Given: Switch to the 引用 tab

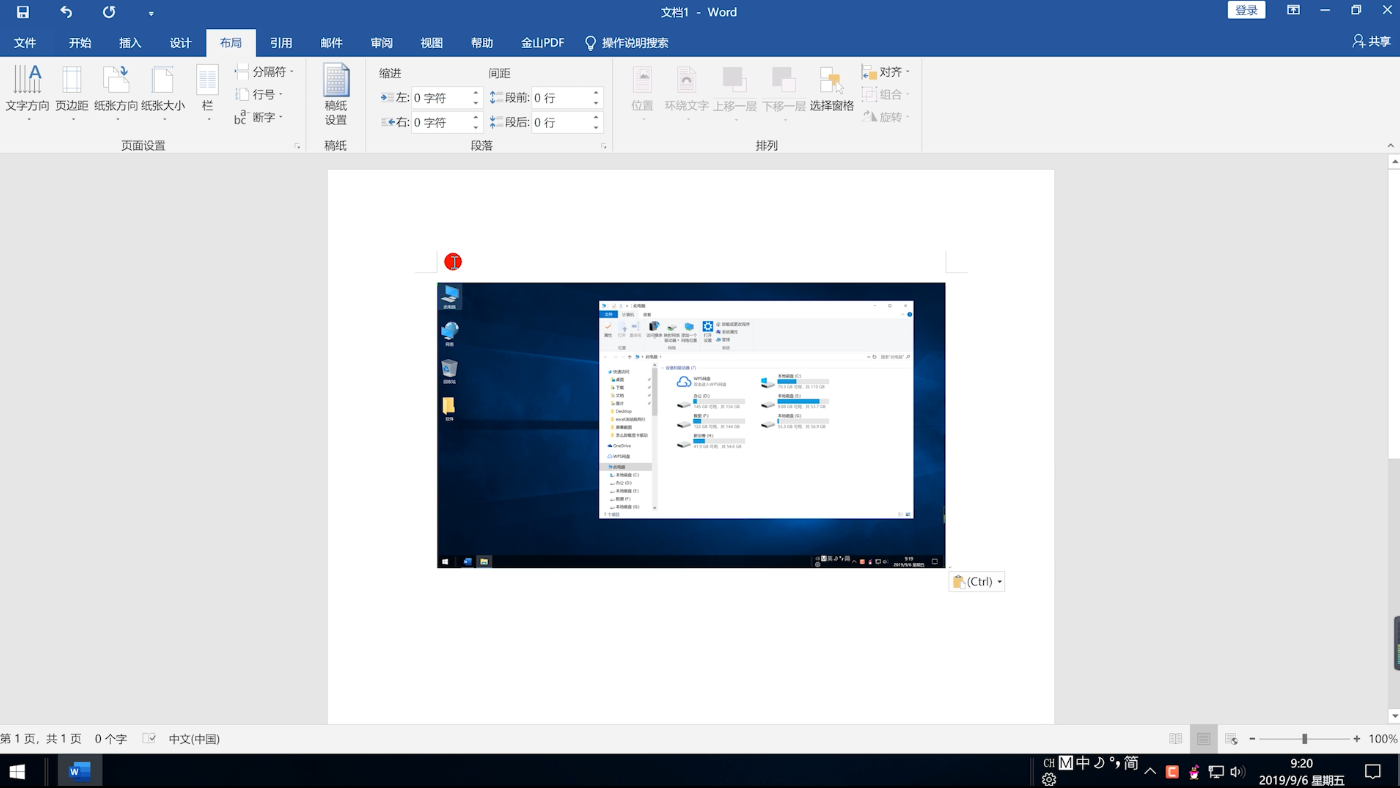Looking at the screenshot, I should click(x=281, y=43).
